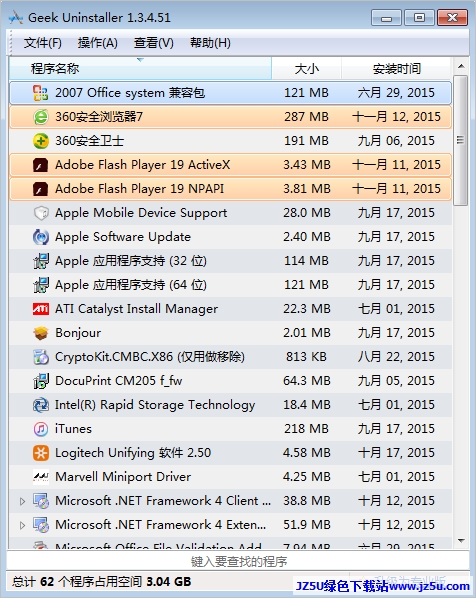Open the 帮助(H) menu

coord(211,43)
